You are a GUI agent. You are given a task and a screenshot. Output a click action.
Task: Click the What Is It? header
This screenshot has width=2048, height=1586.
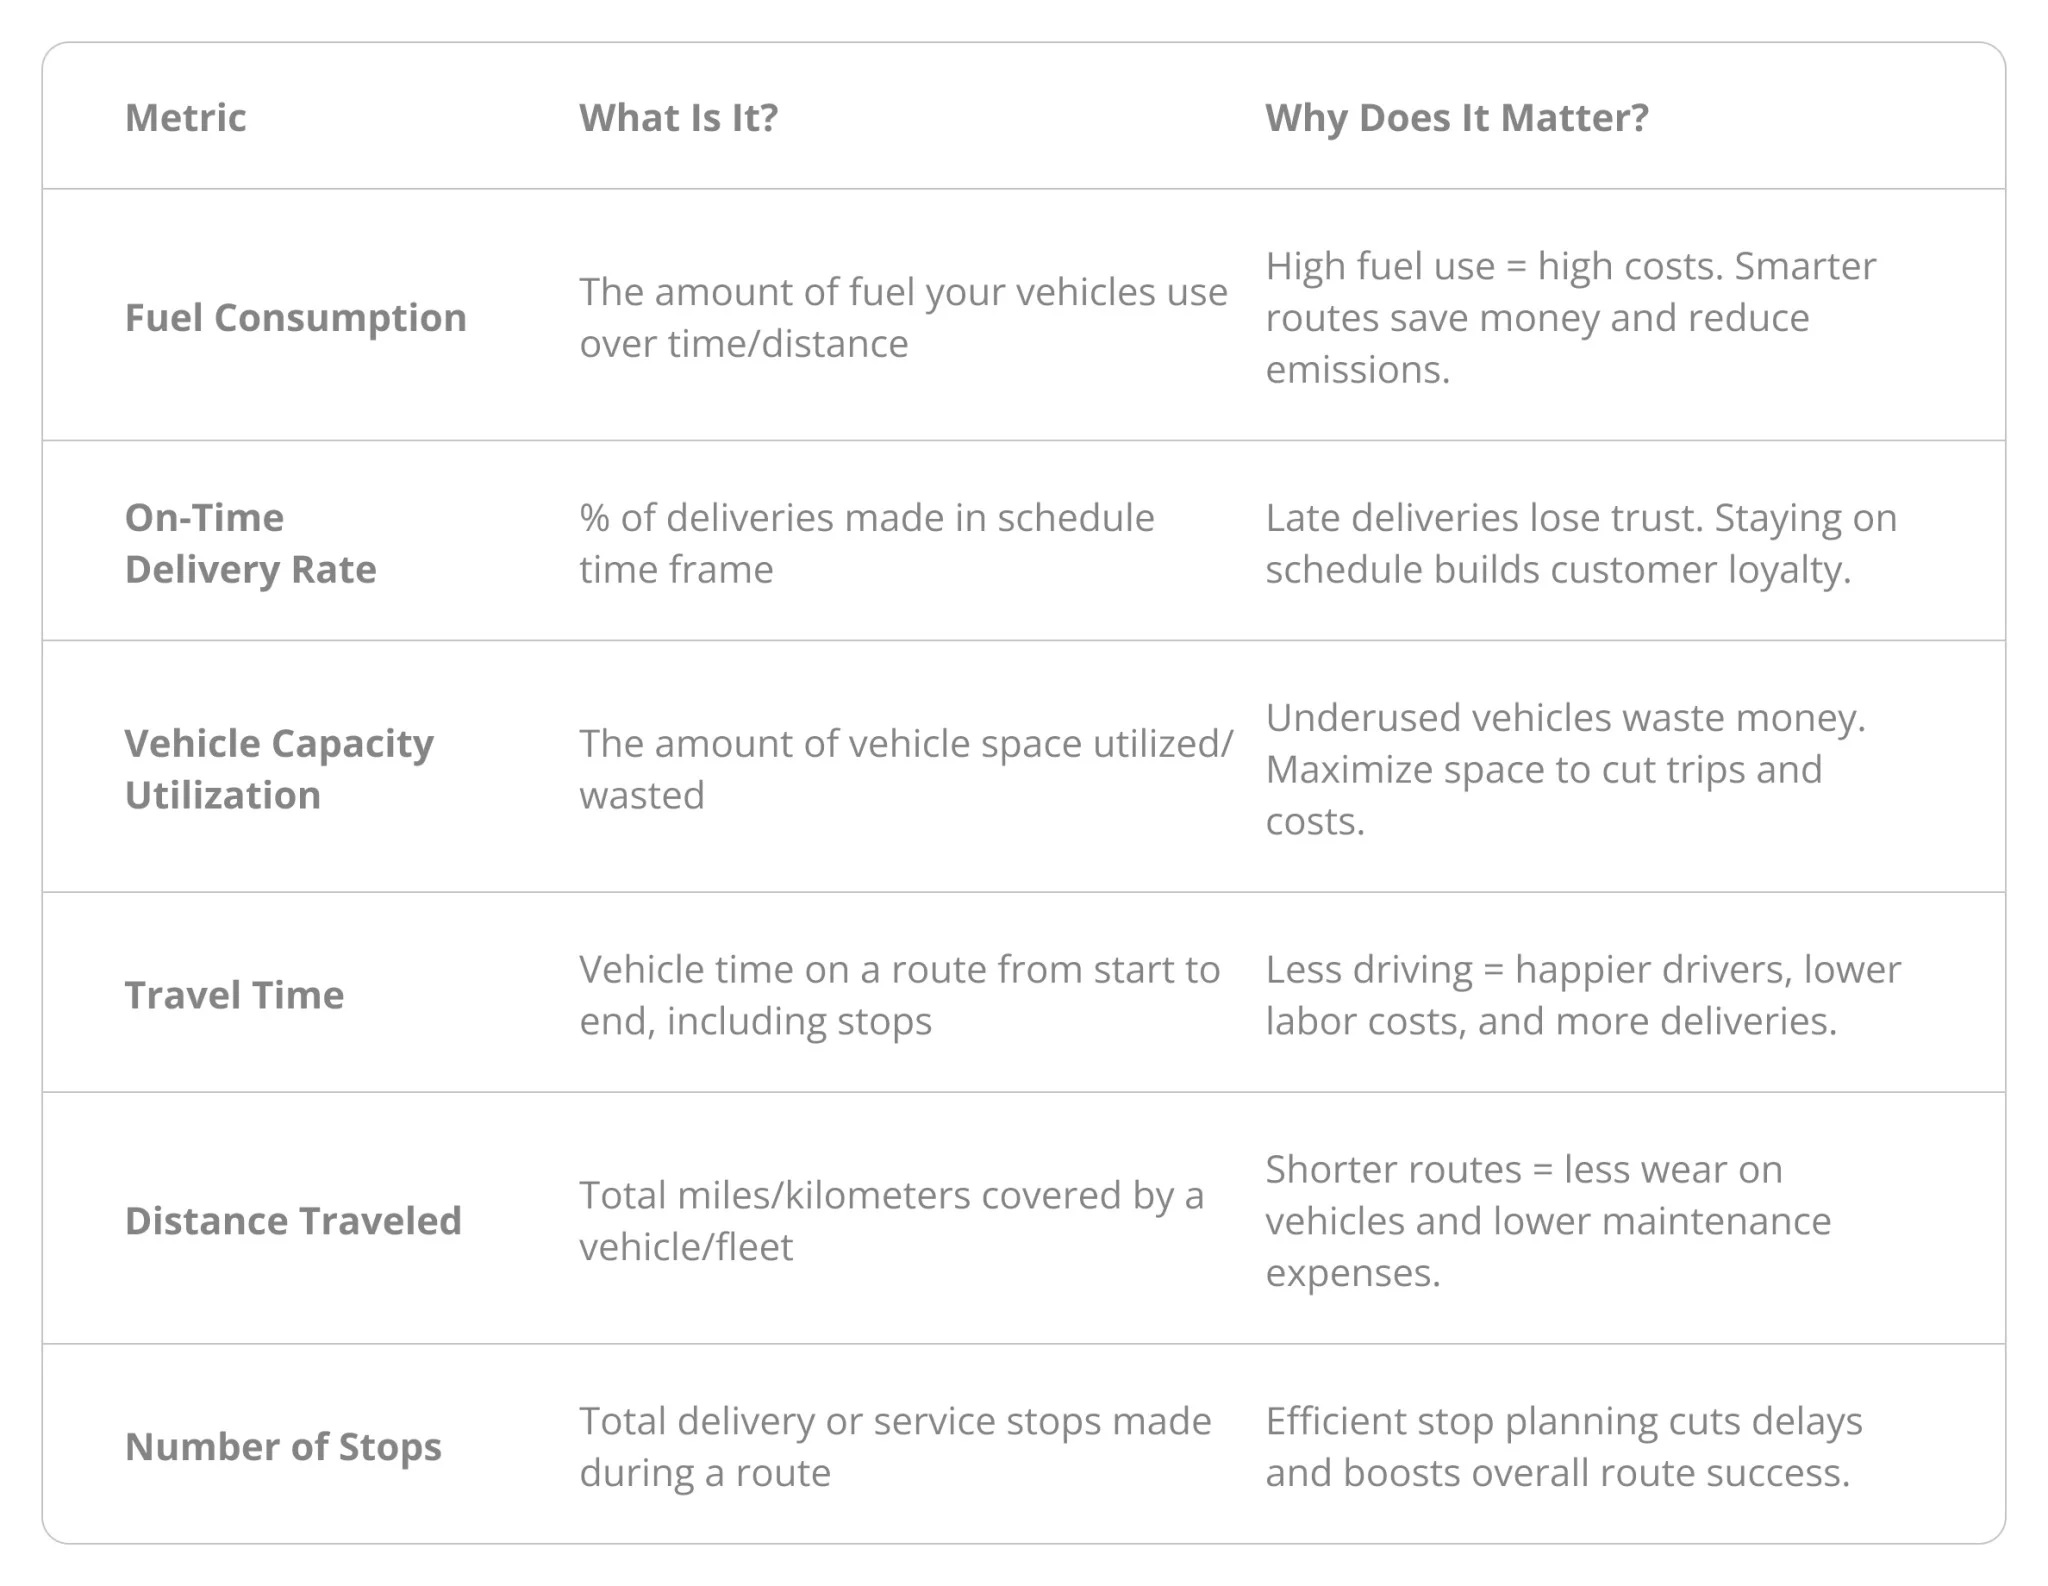tap(678, 118)
